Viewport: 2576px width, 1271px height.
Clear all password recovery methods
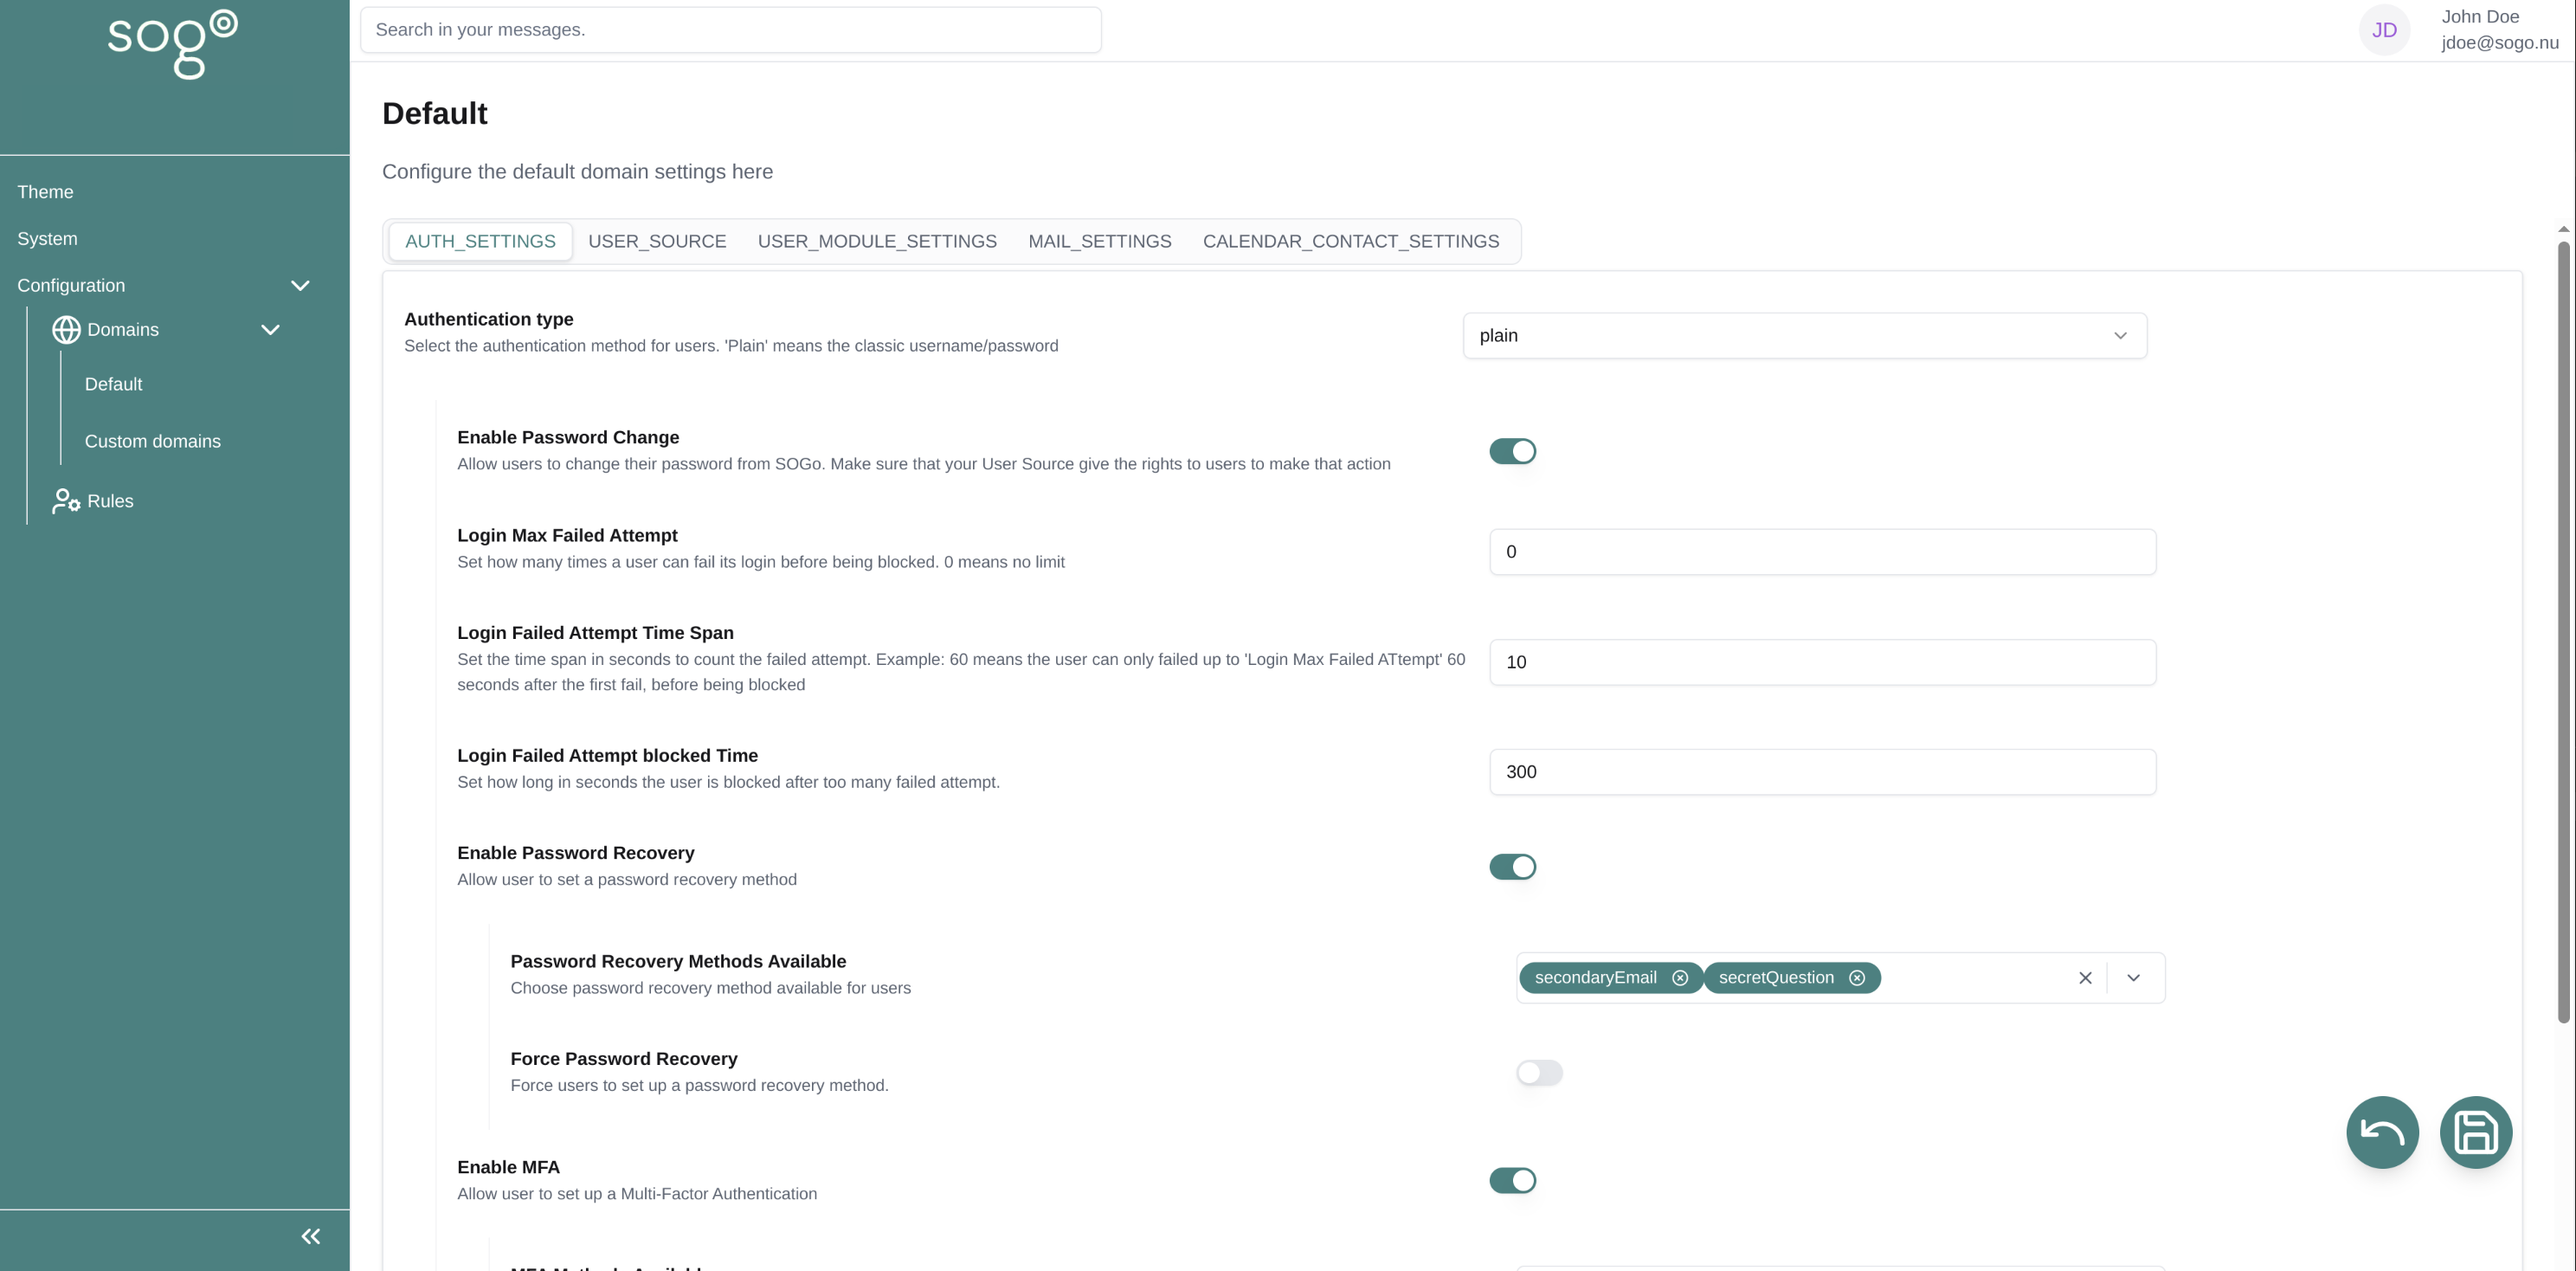coord(2085,978)
